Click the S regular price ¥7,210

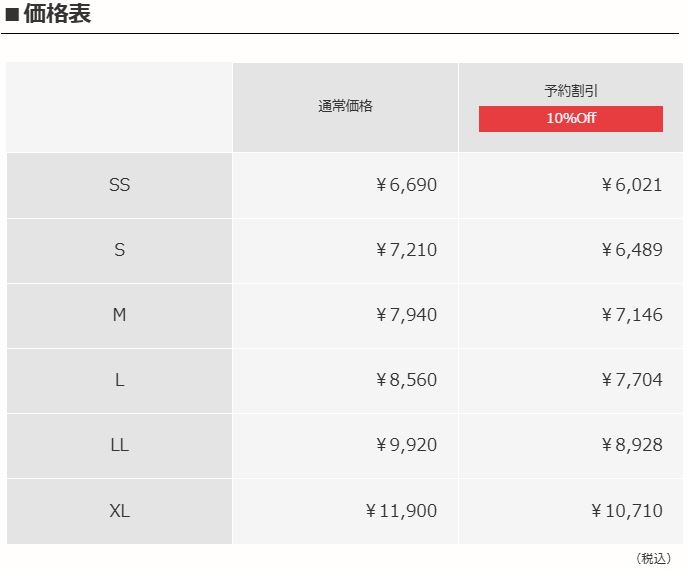(406, 250)
